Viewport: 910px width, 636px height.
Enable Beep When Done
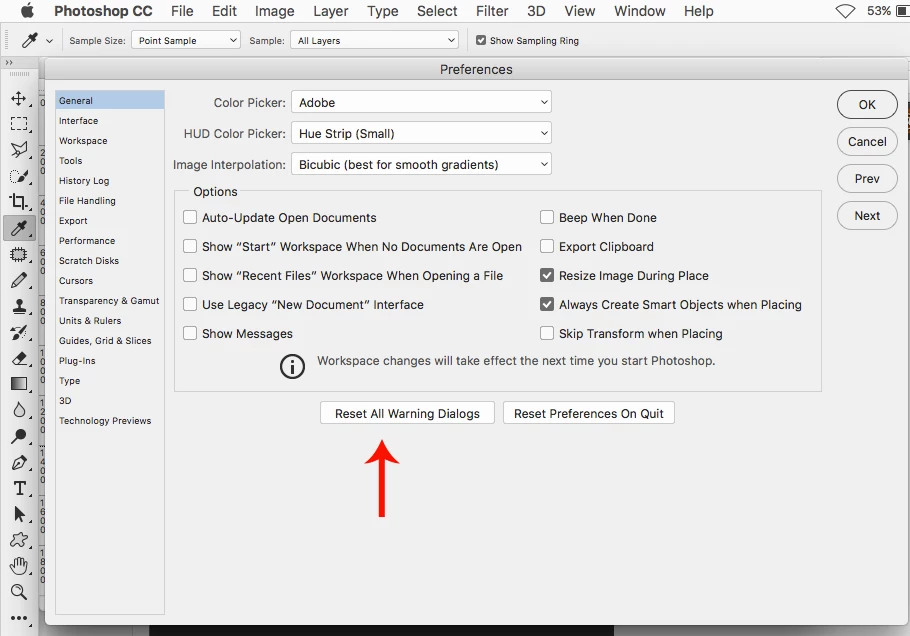(547, 217)
